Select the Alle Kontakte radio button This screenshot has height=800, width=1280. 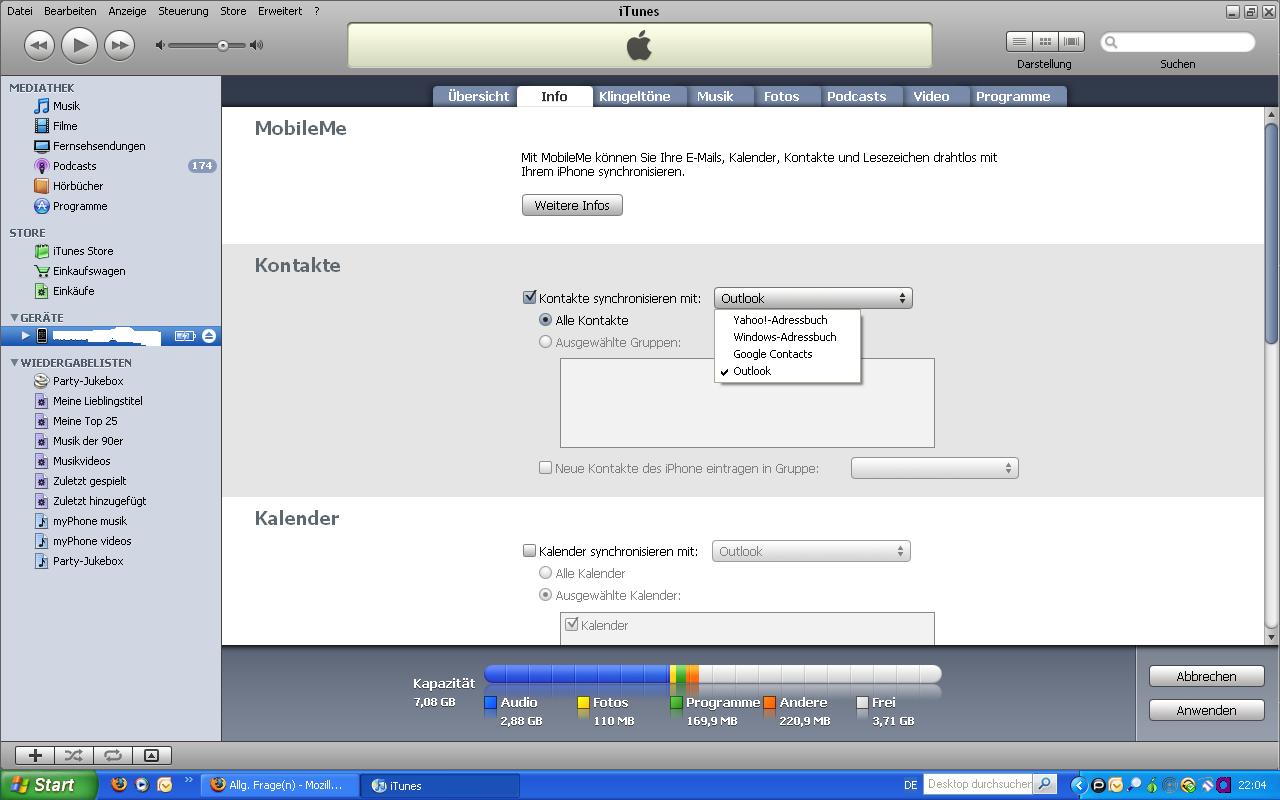click(545, 320)
